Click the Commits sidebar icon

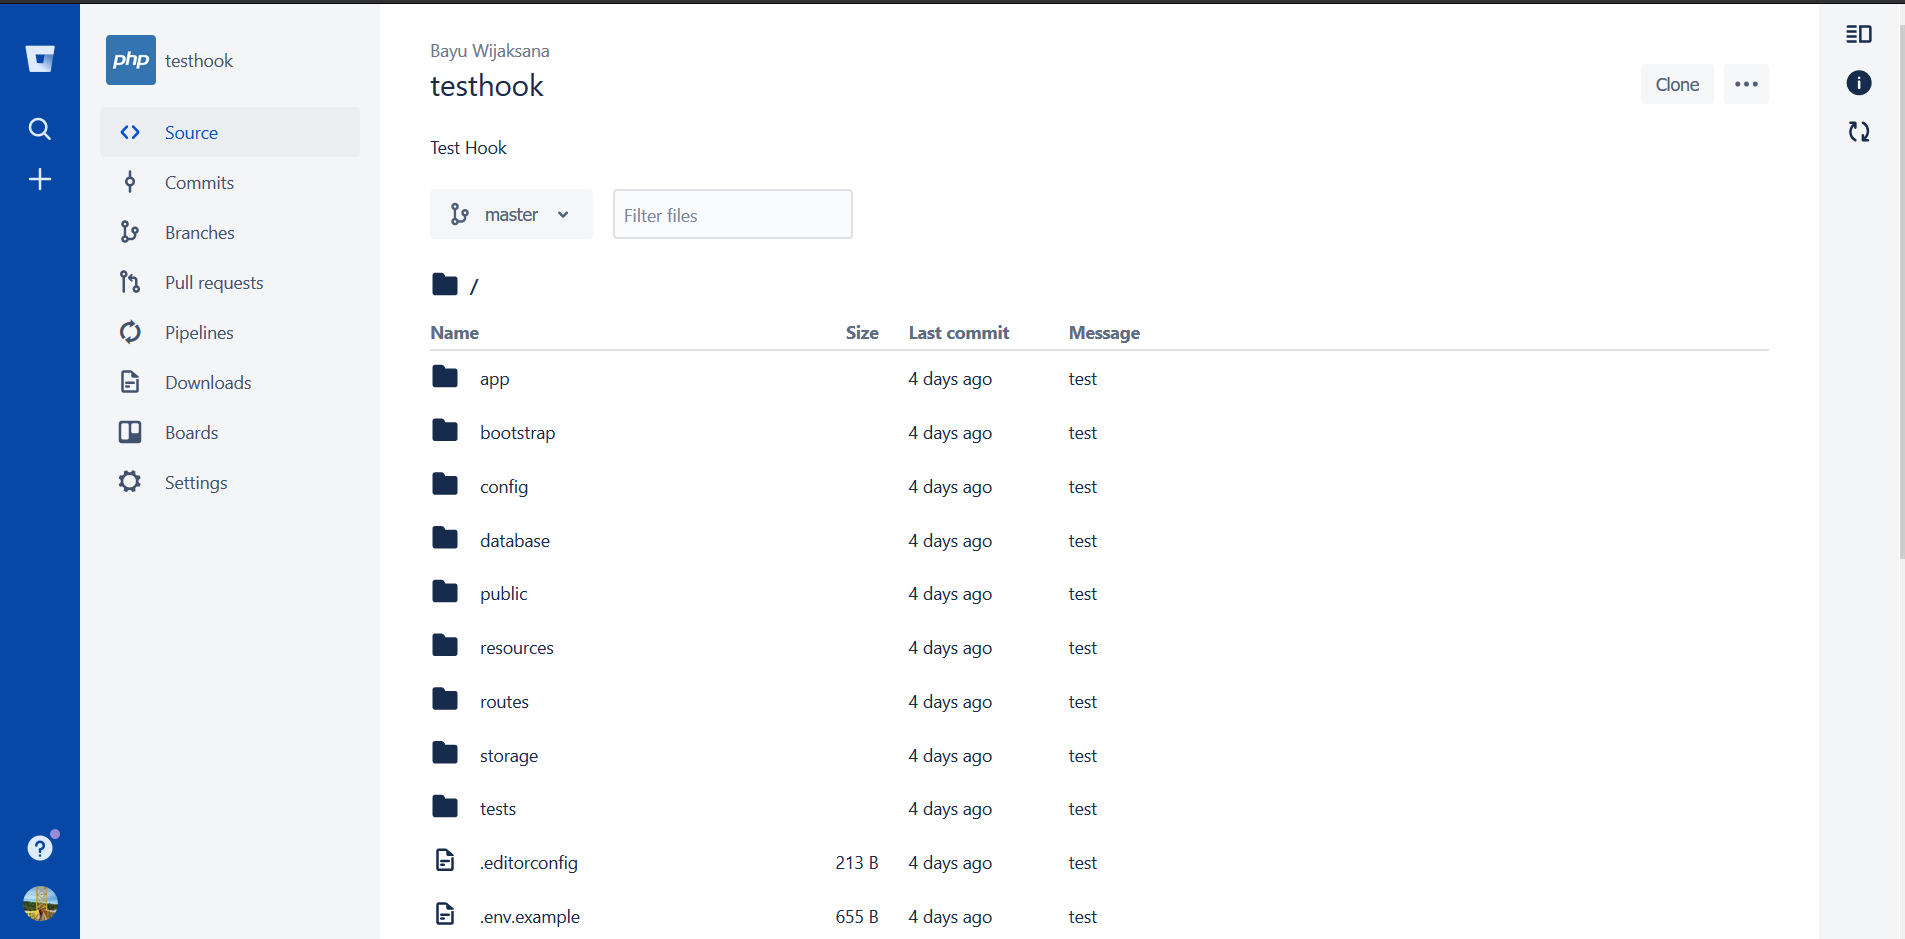tap(130, 182)
